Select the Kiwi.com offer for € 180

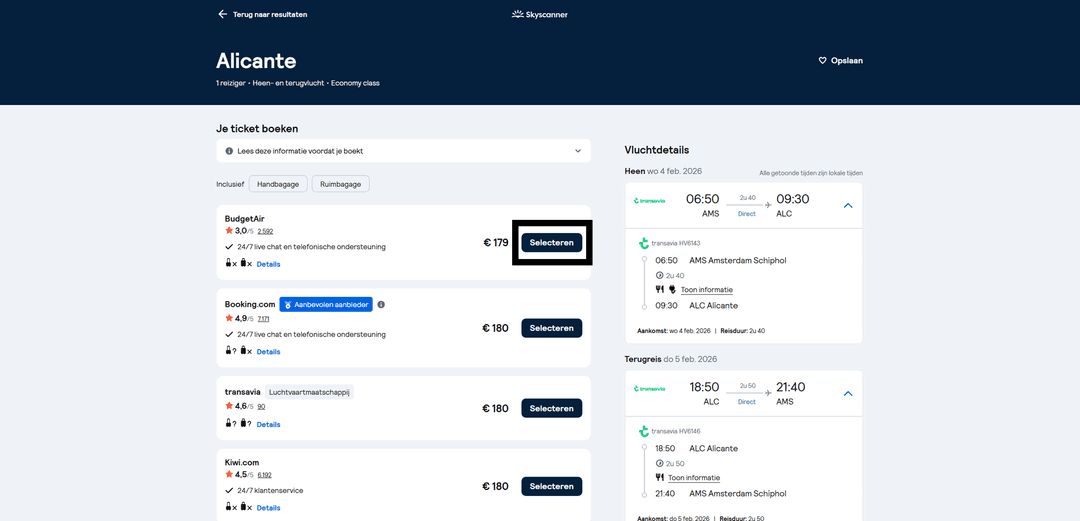click(x=552, y=486)
